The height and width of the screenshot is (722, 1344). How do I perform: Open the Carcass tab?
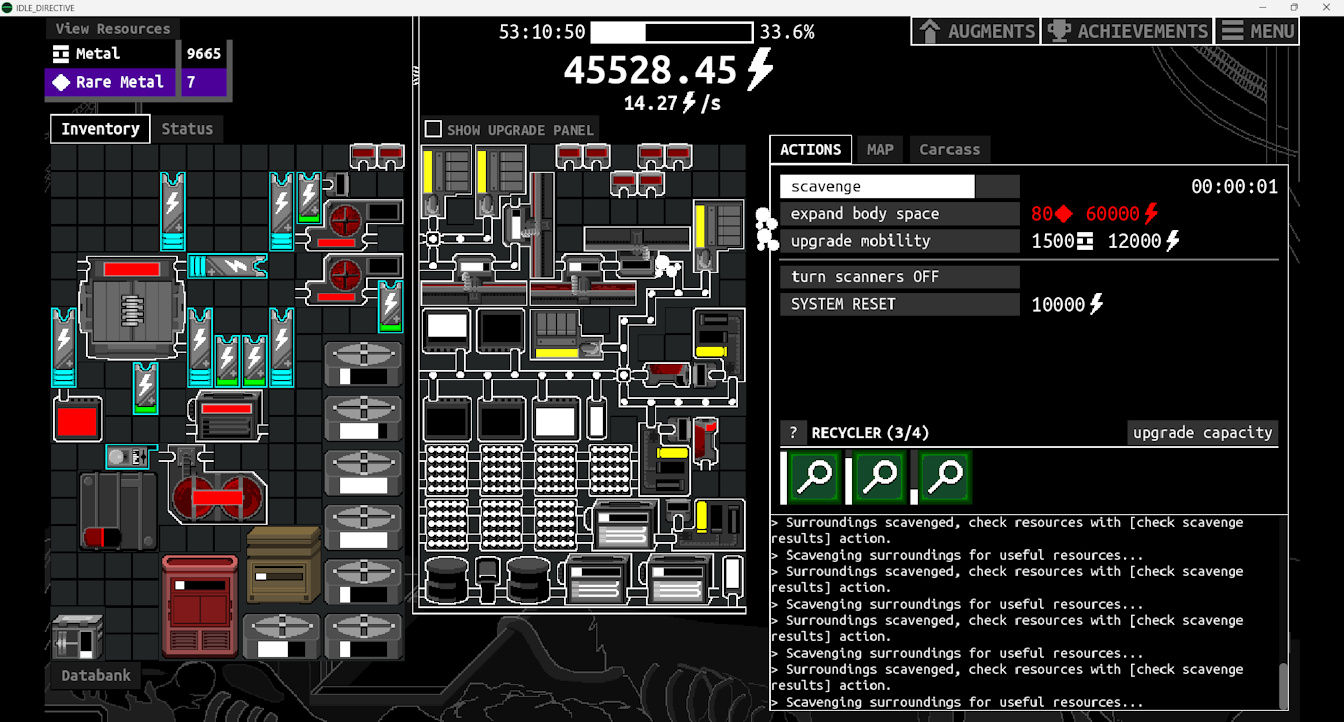pyautogui.click(x=950, y=150)
